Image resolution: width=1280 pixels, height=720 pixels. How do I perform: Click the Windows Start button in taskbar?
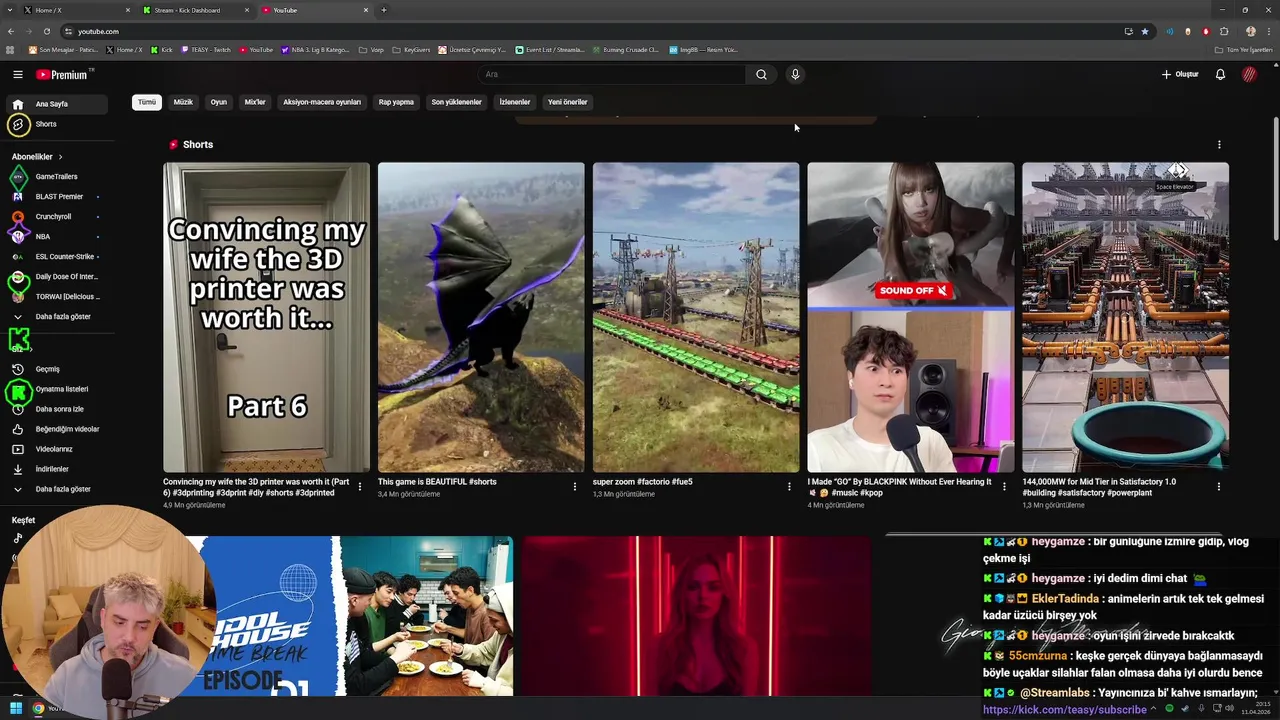pos(16,709)
